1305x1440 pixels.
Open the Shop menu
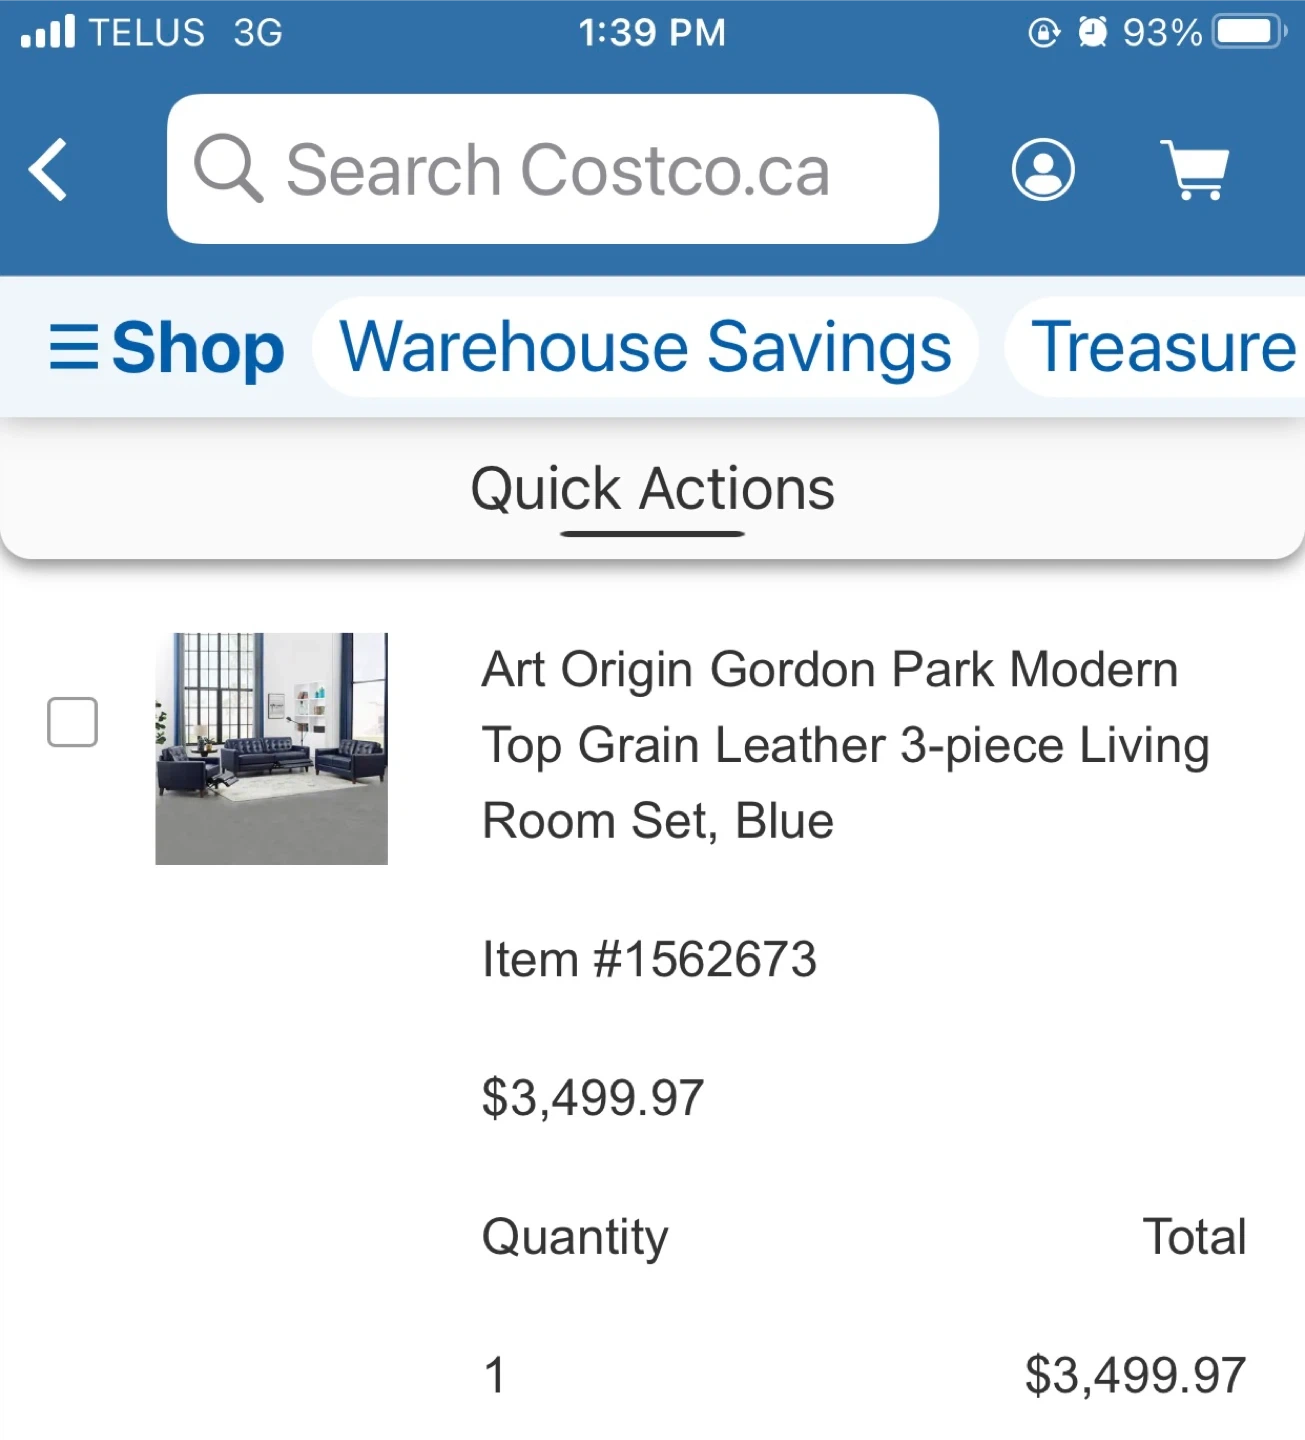click(197, 348)
